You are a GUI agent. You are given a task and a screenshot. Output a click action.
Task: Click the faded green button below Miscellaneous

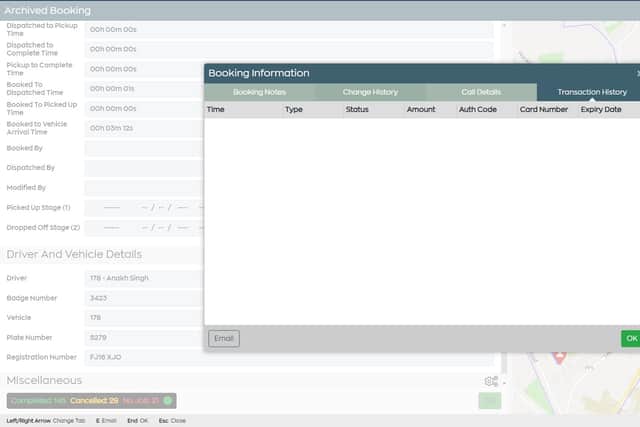(489, 401)
